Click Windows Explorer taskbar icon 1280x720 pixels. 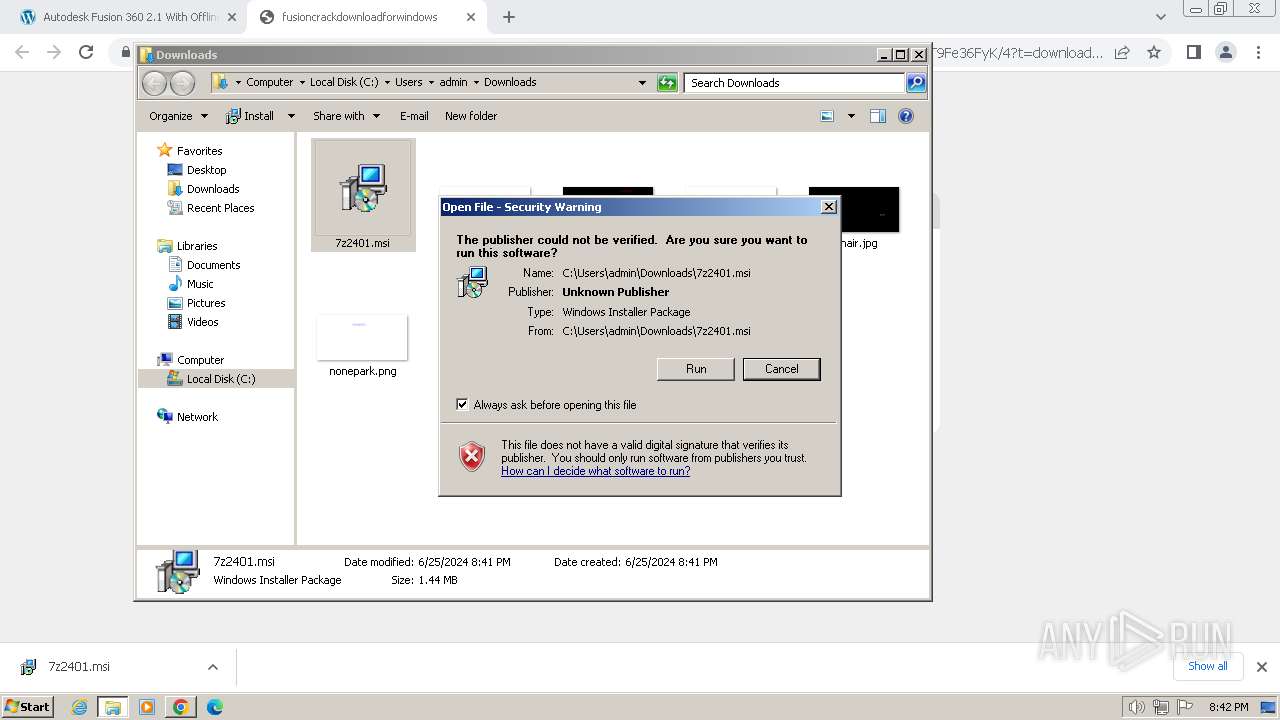[x=113, y=707]
